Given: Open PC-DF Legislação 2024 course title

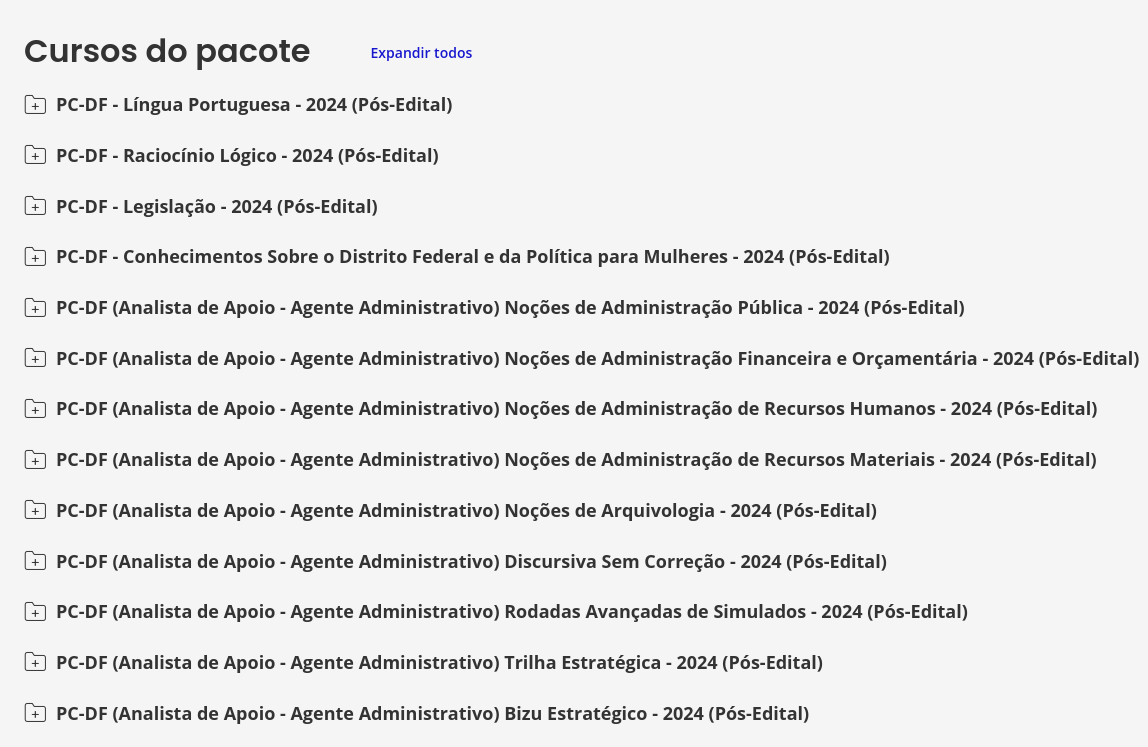Looking at the screenshot, I should point(217,207).
